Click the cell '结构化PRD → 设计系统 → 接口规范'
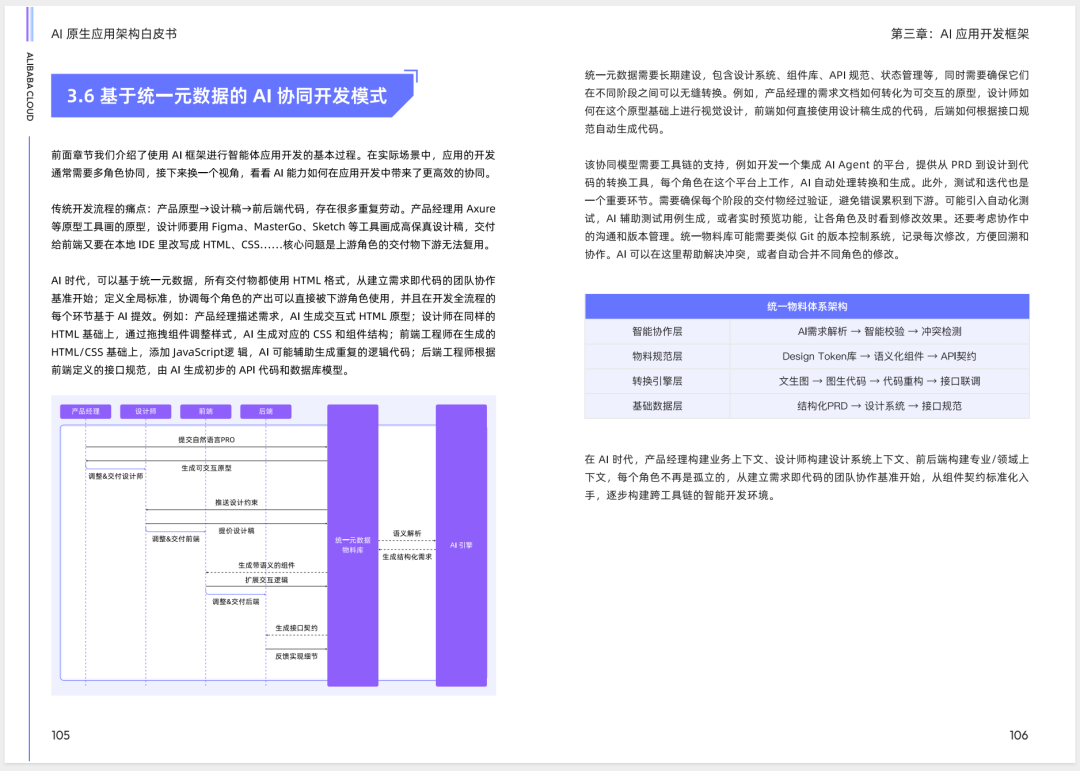 coord(880,406)
